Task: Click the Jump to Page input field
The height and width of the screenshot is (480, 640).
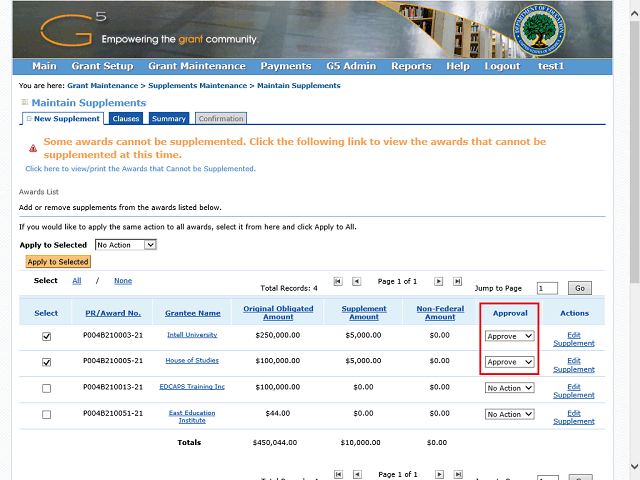Action: click(x=547, y=288)
